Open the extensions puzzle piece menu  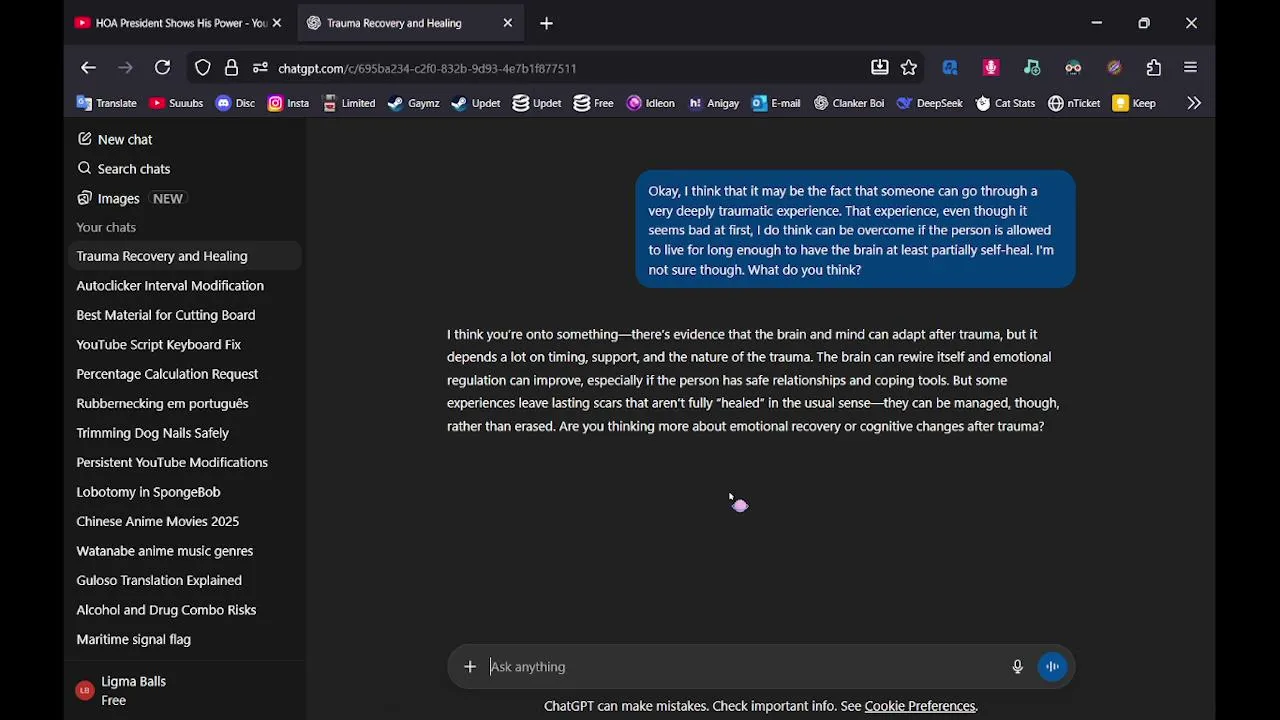tap(1154, 68)
